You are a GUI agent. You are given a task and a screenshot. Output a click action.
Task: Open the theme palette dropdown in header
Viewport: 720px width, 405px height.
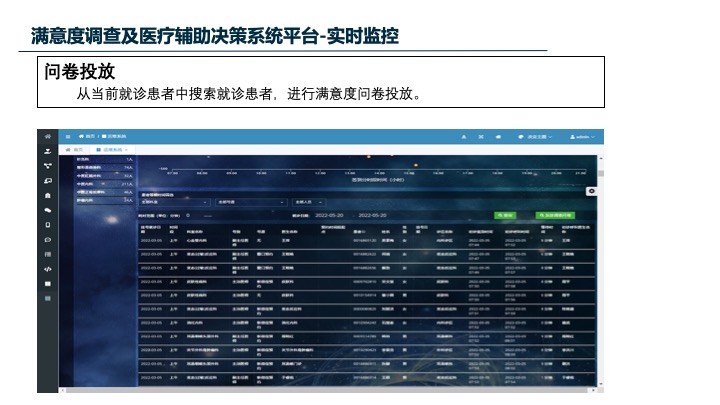point(535,137)
